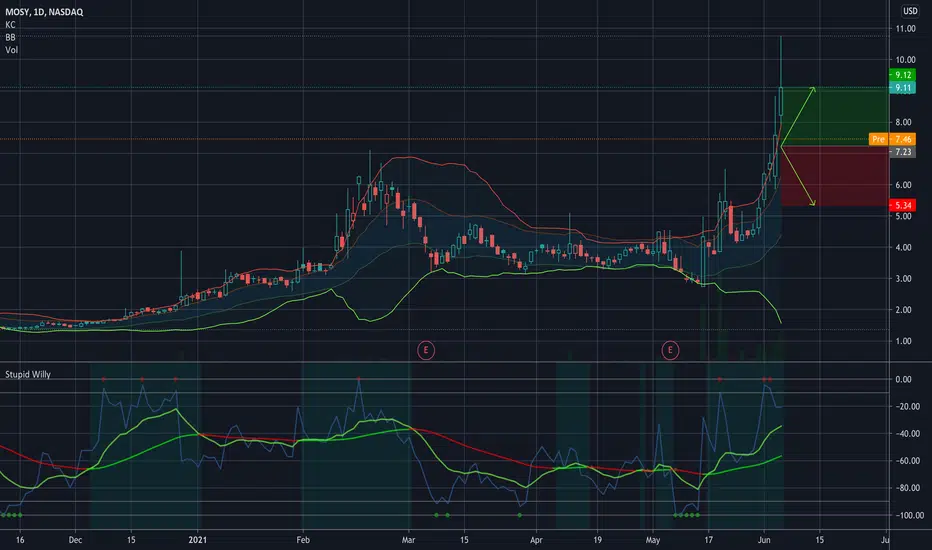
Task: Click the March earnings E marker
Action: click(x=426, y=350)
